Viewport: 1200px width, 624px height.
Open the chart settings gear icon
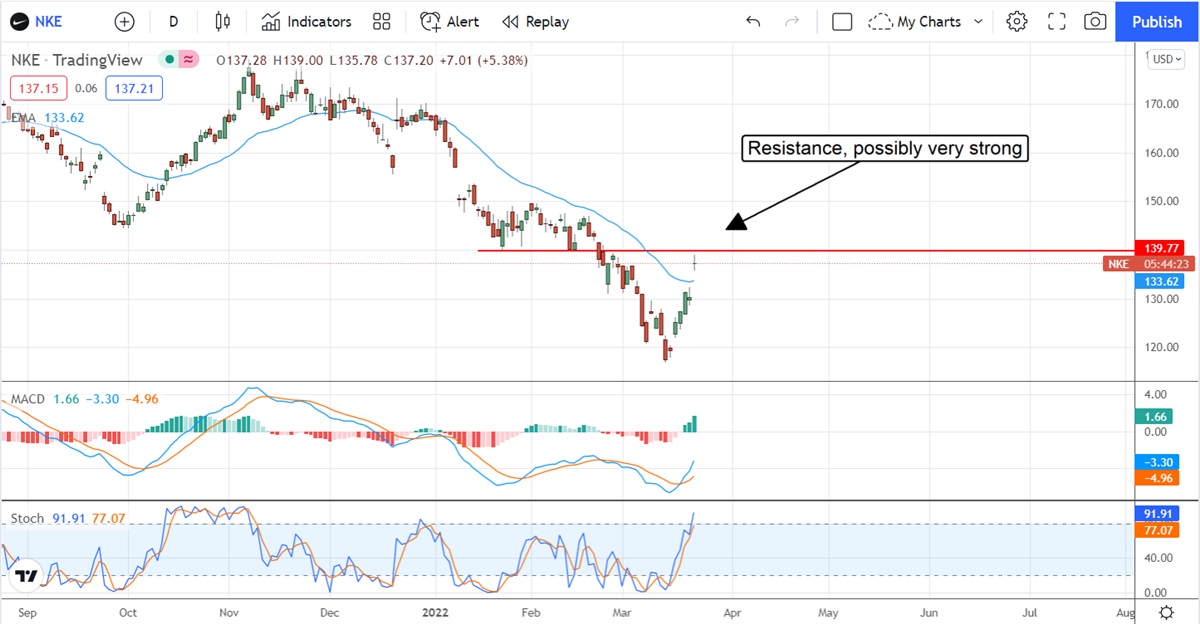point(1017,21)
